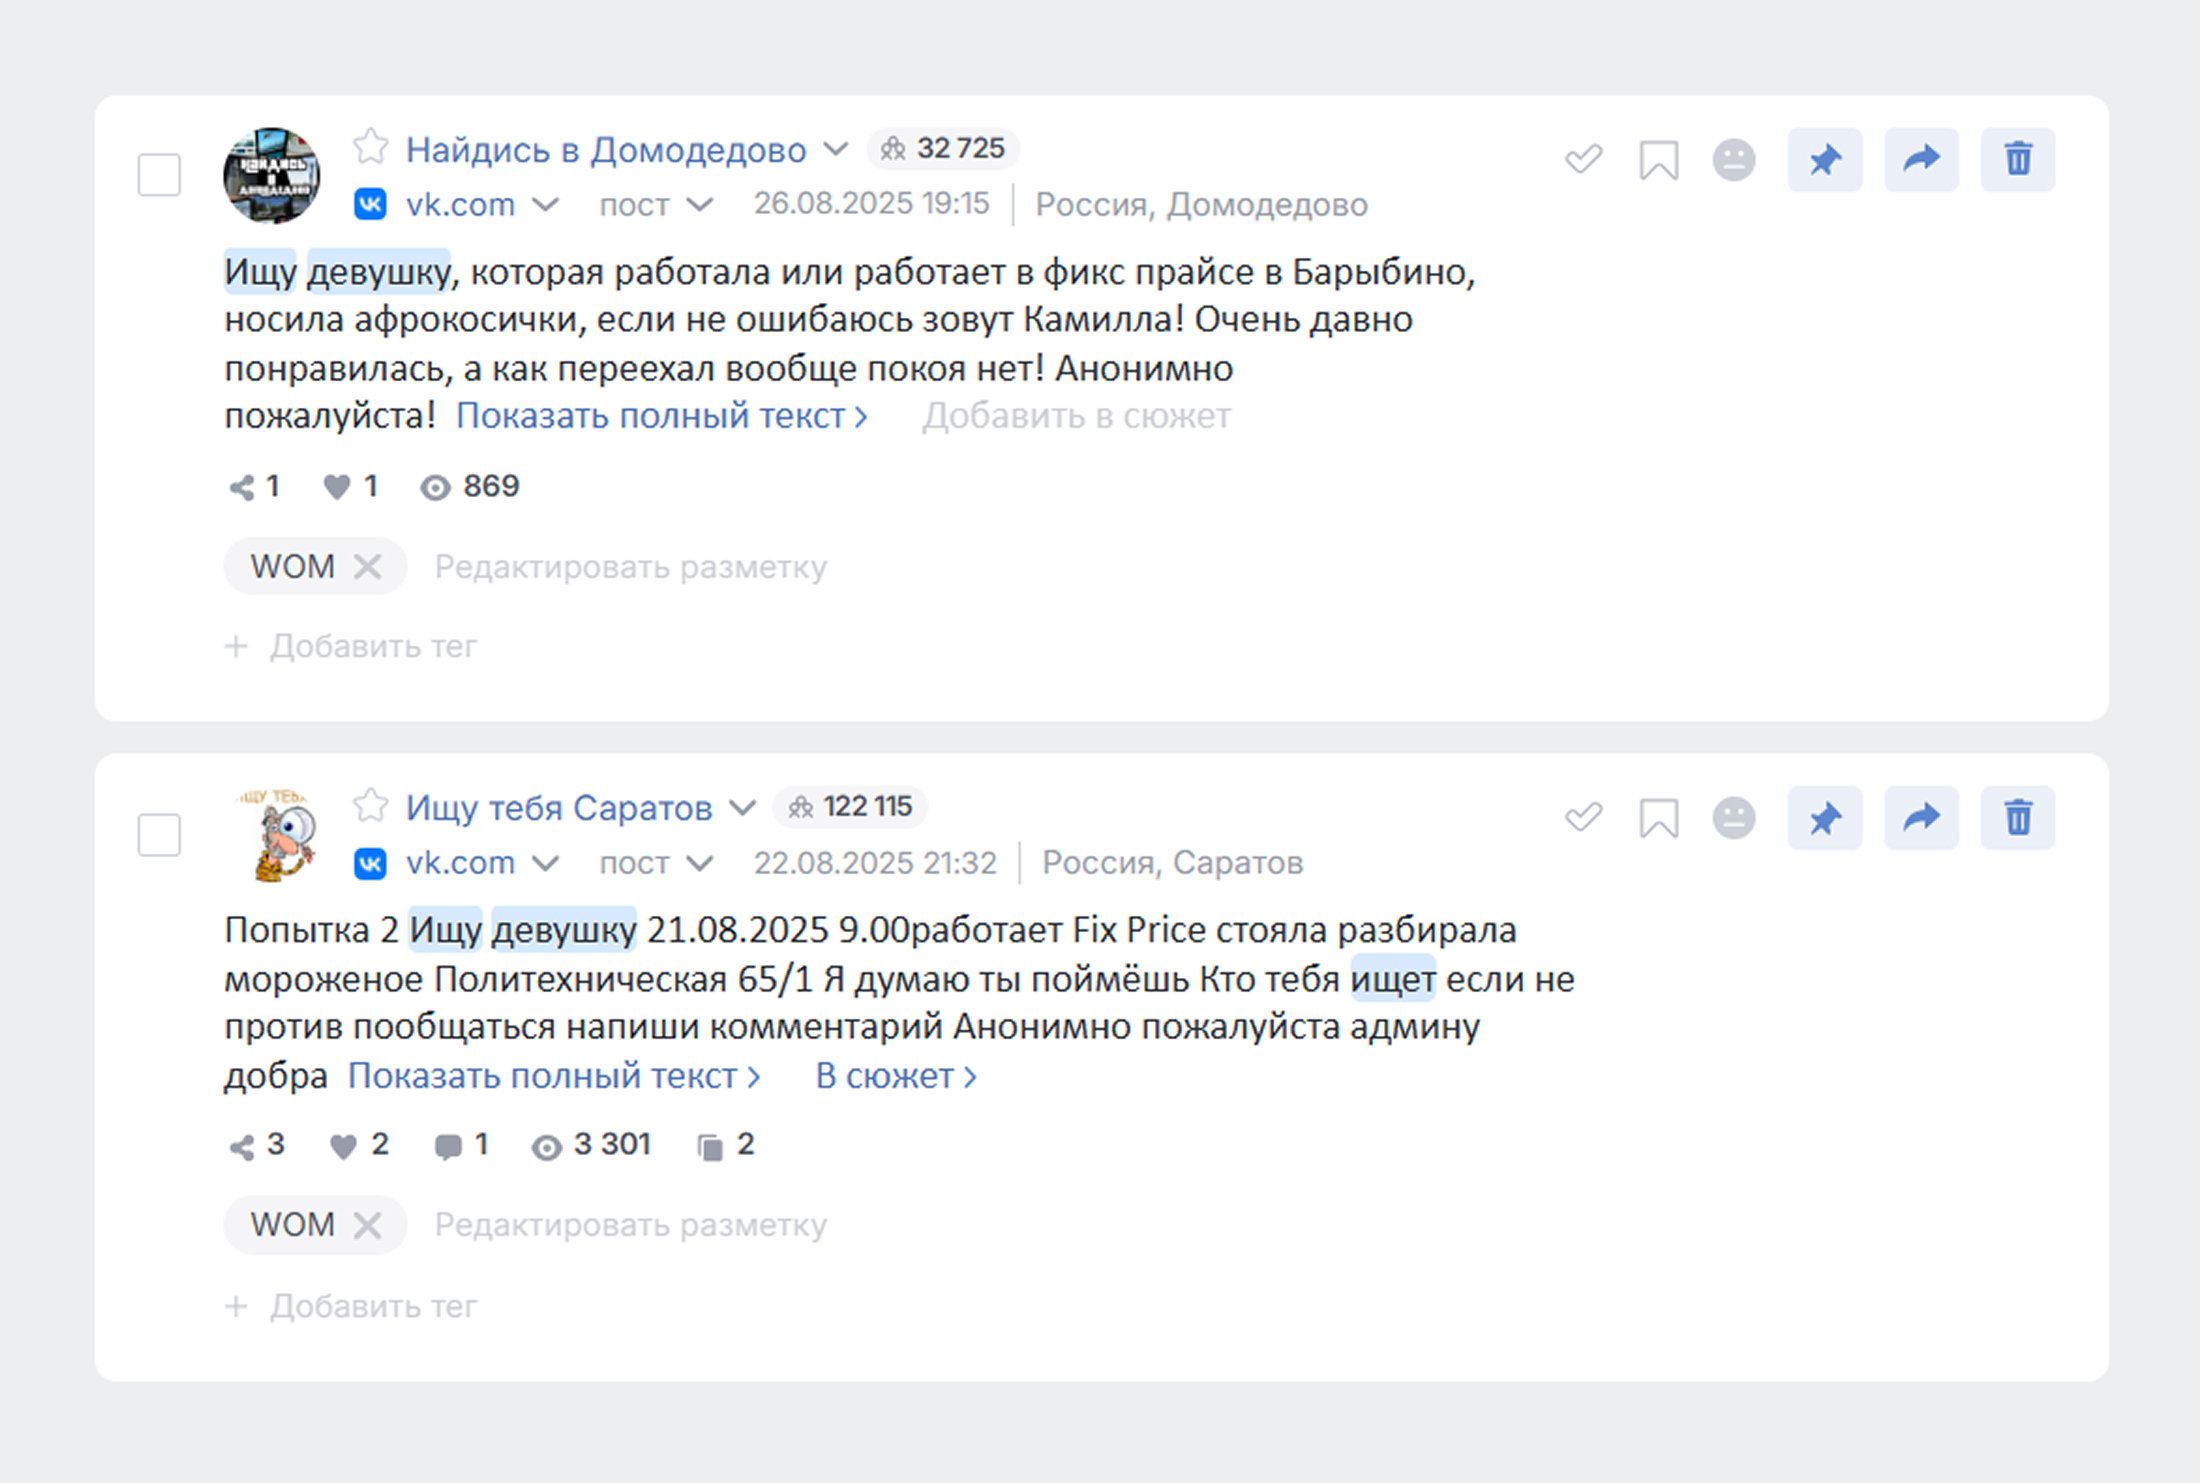2200x1483 pixels.
Task: Tick checkbox for Ищу тебя Саратов post
Action: [x=159, y=834]
